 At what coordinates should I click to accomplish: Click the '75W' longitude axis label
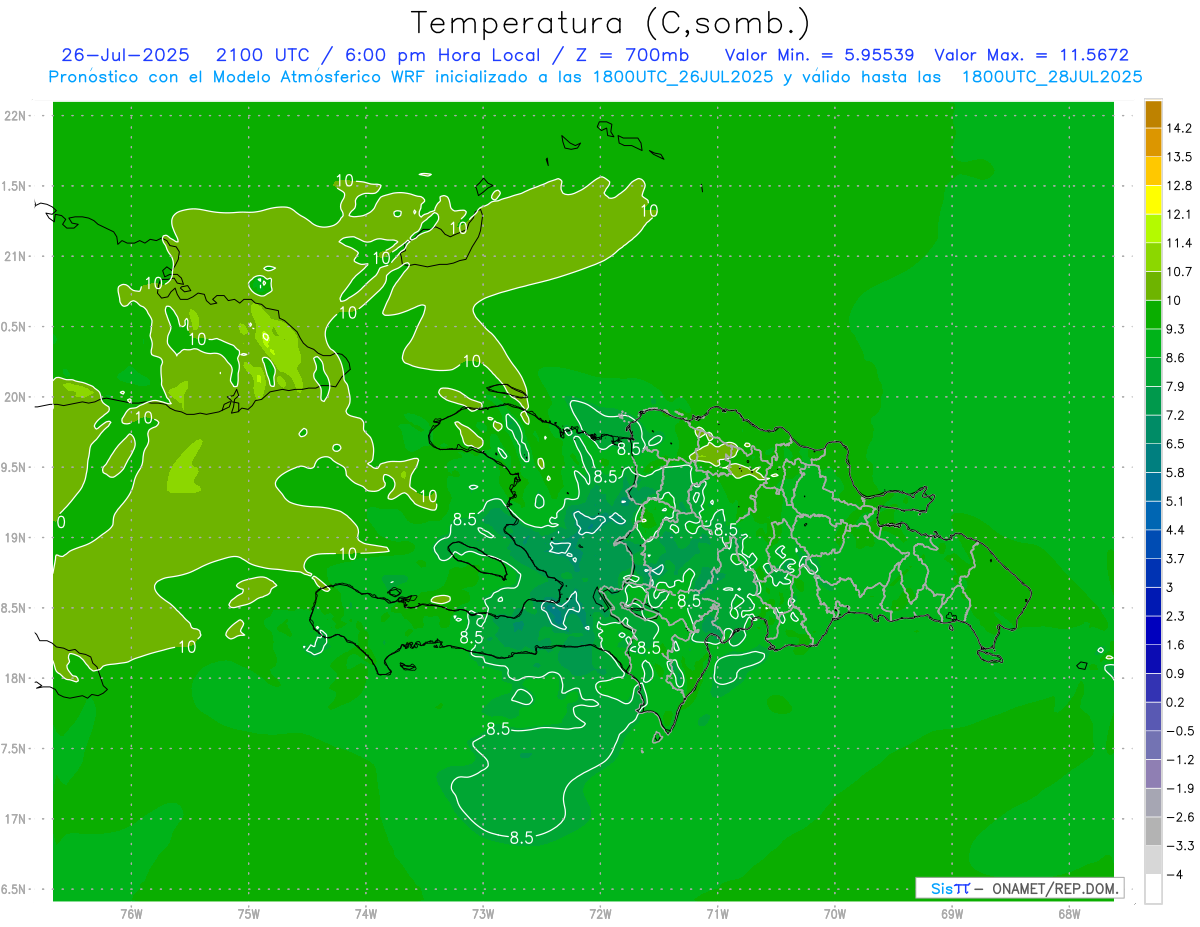click(x=248, y=914)
